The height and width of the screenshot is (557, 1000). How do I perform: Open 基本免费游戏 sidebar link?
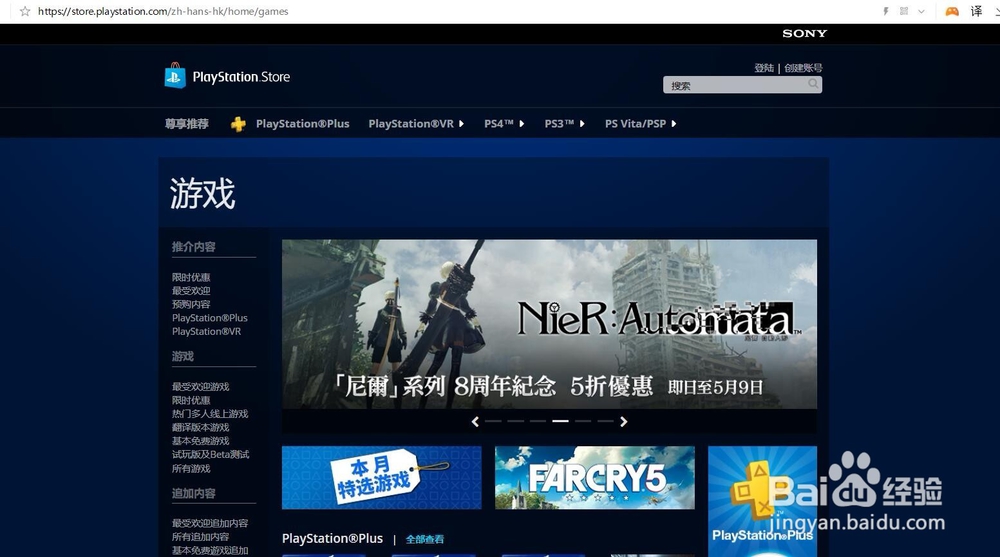[x=200, y=441]
